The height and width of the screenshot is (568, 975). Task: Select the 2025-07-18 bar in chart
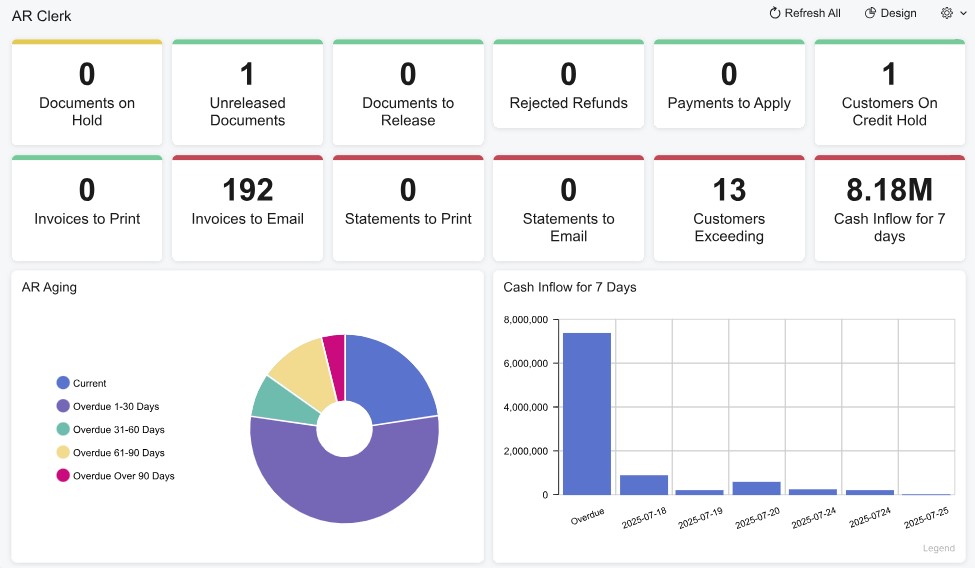pyautogui.click(x=643, y=485)
